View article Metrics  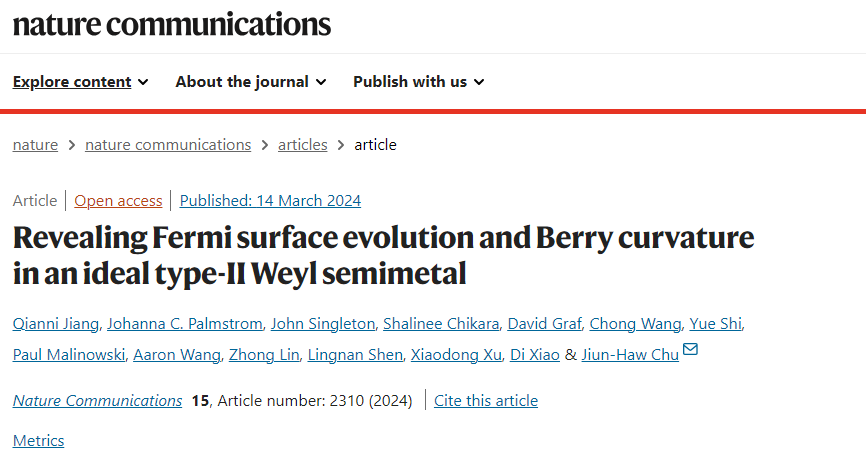(39, 441)
